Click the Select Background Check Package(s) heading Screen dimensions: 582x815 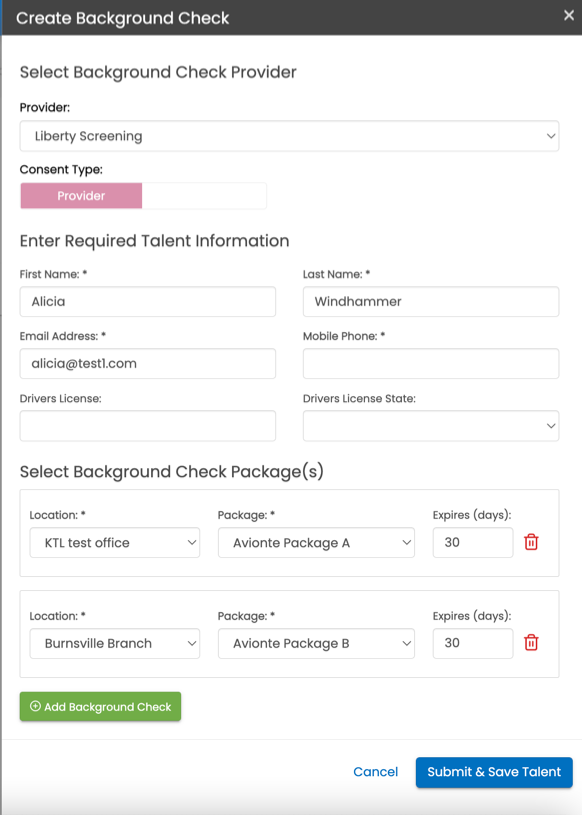pyautogui.click(x=171, y=471)
